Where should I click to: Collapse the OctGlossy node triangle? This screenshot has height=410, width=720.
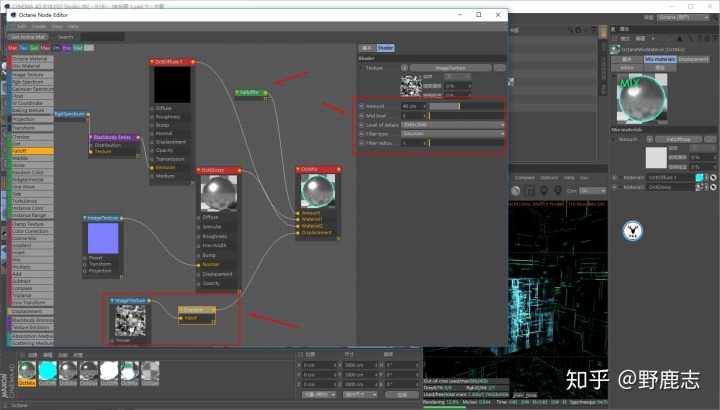point(199,170)
